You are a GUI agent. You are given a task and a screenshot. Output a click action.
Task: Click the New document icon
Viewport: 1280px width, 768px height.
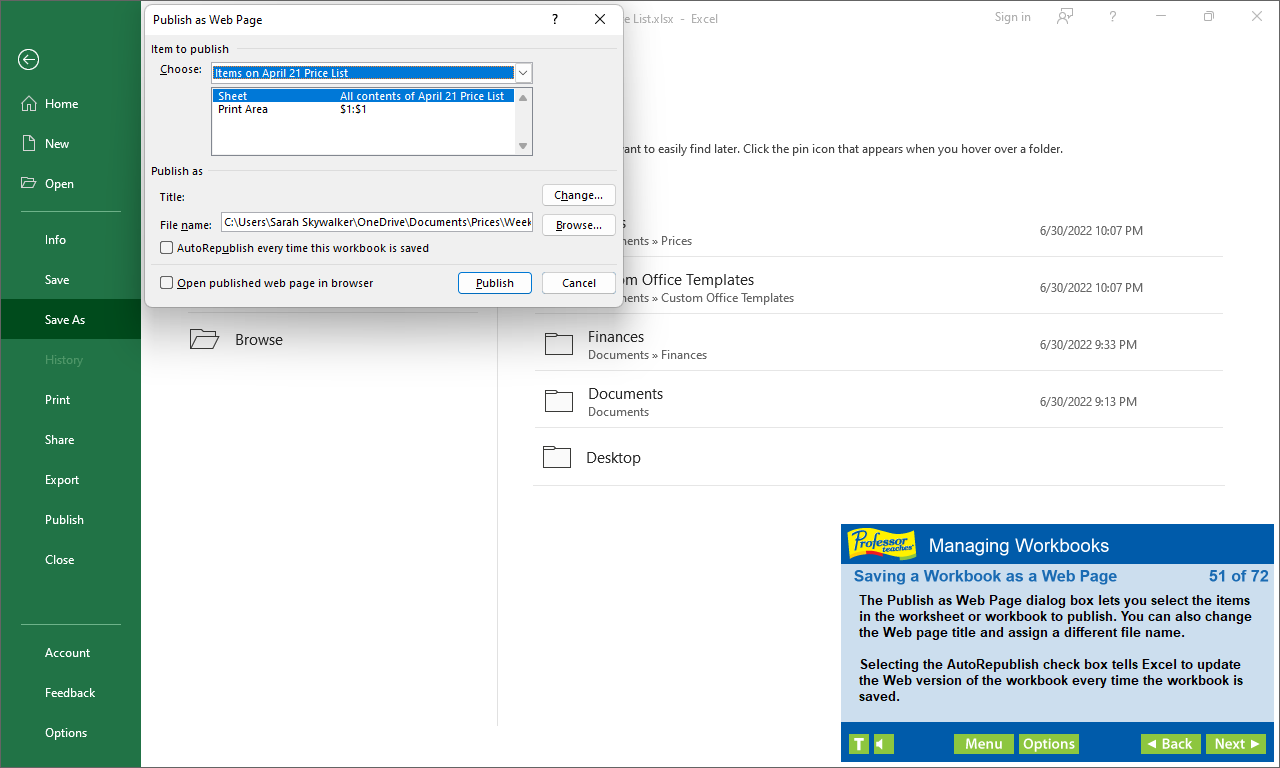(29, 144)
